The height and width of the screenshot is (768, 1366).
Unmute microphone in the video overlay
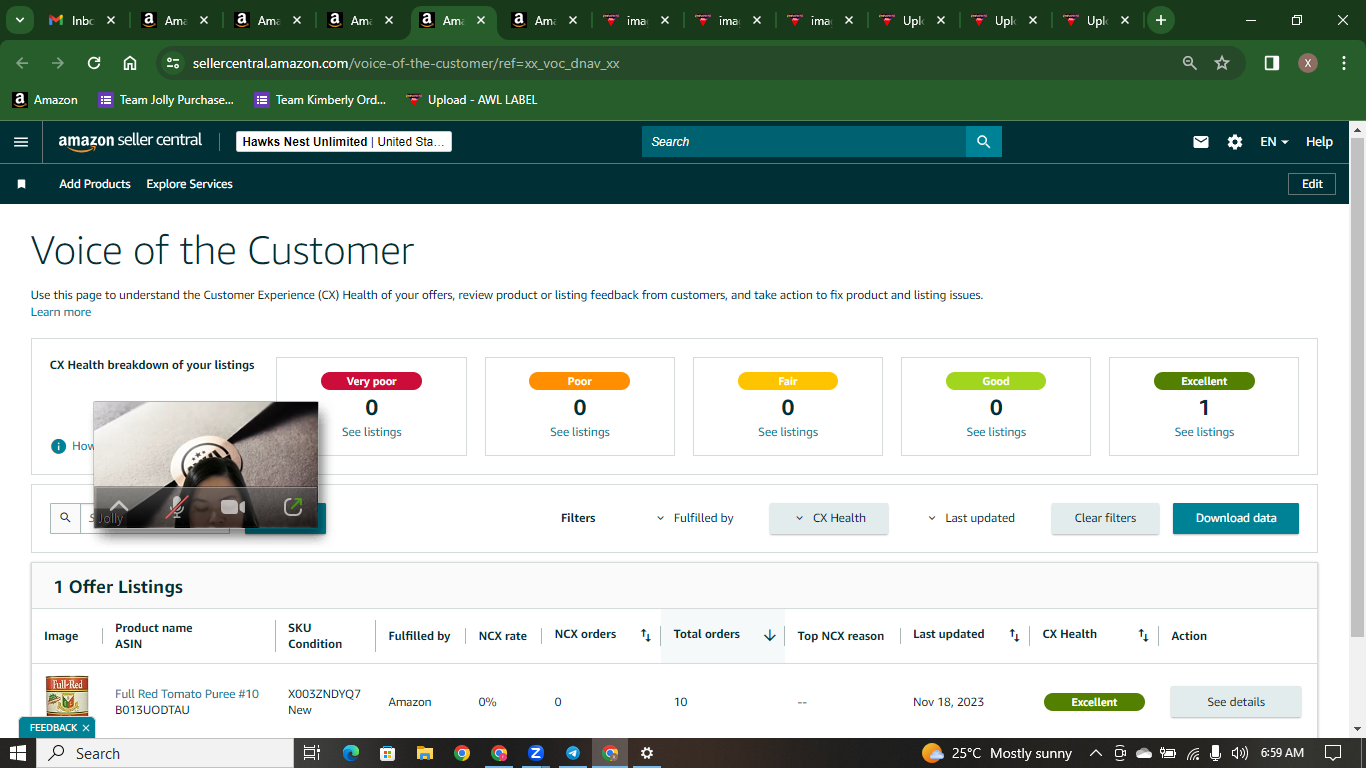tap(175, 508)
